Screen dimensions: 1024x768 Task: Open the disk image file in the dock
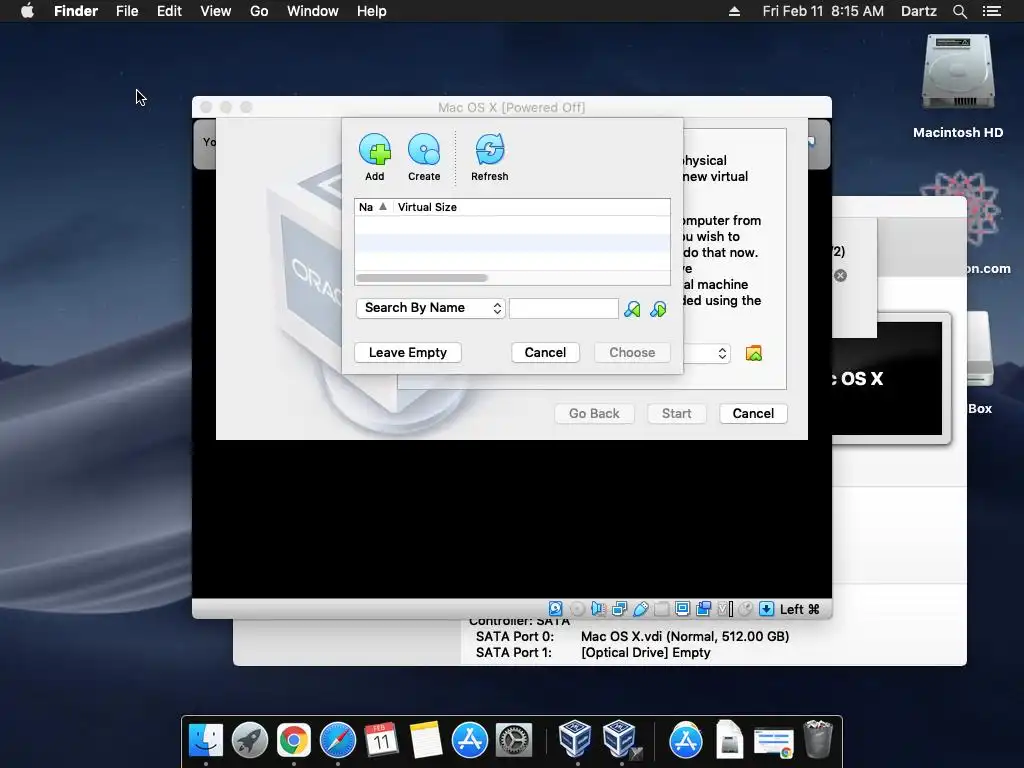coord(729,739)
